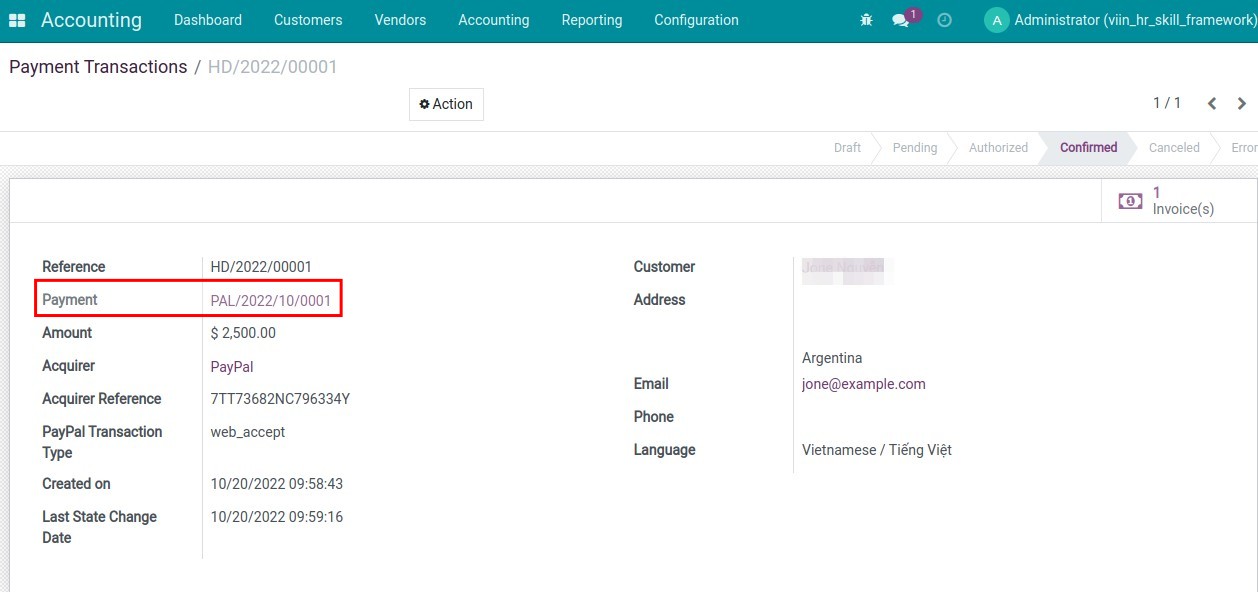
Task: Click the developer bug icon
Action: tap(865, 19)
